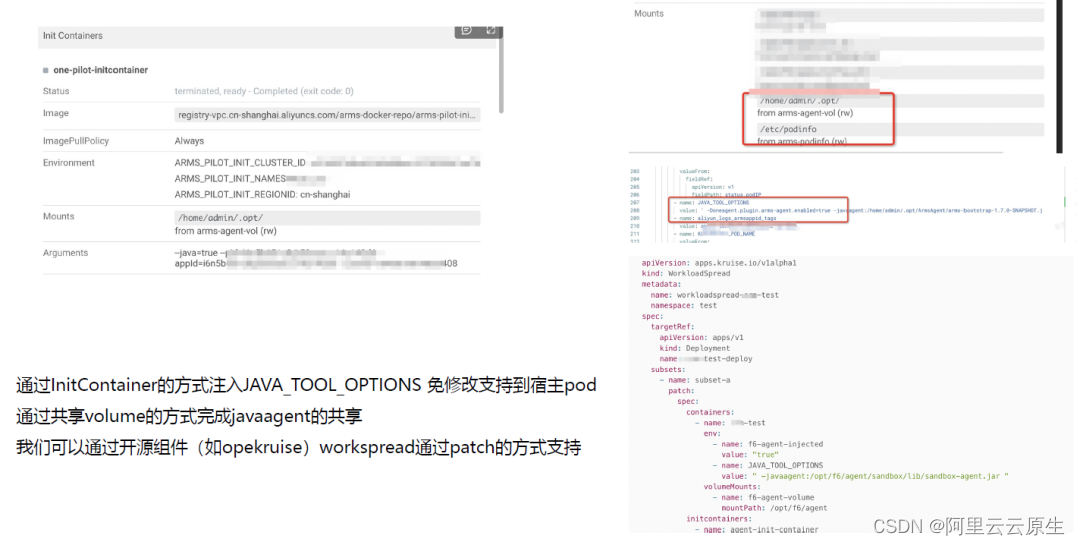Select the 'kind: Deployment' YAML line
Viewport: 1080px width, 545px height.
(694, 348)
